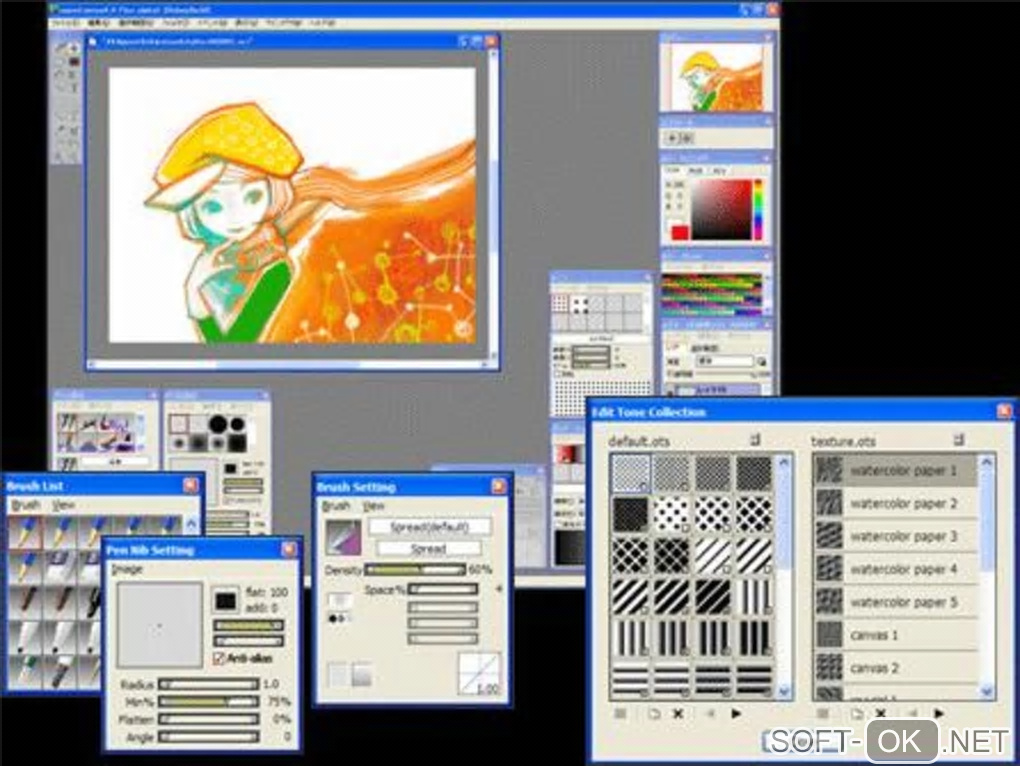Click the play arrow below default.ots tones

[x=736, y=713]
